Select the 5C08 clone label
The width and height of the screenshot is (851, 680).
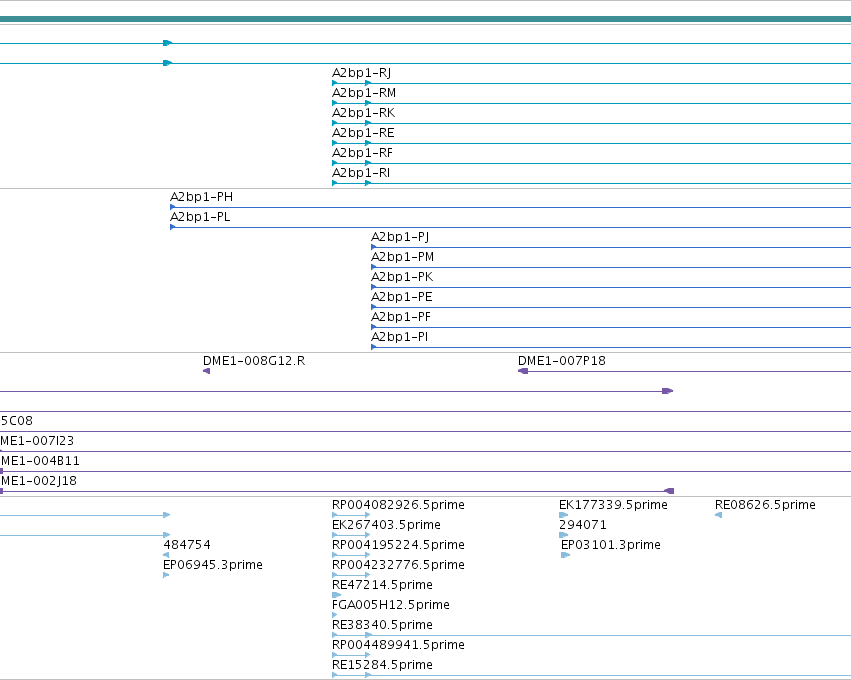(x=16, y=421)
